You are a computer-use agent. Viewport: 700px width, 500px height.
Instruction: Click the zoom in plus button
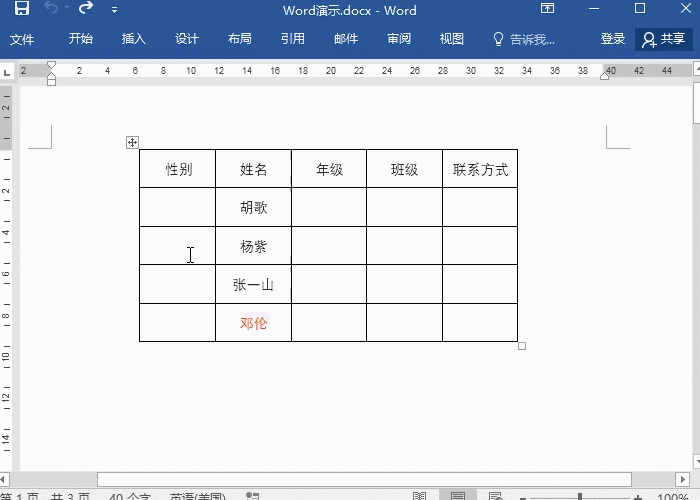tap(638, 497)
